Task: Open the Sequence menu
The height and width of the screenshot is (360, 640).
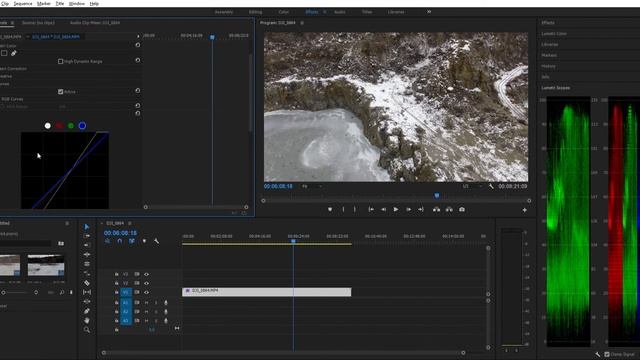Action: click(x=23, y=3)
